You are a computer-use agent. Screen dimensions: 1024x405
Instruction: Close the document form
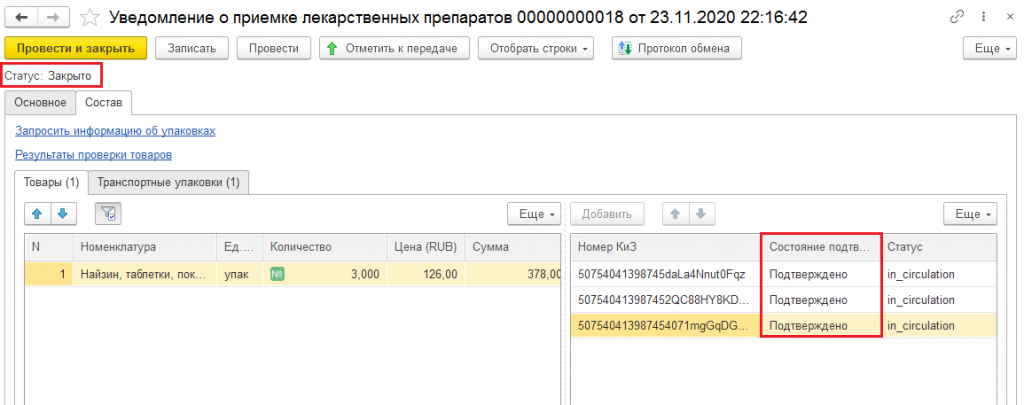coord(1009,18)
